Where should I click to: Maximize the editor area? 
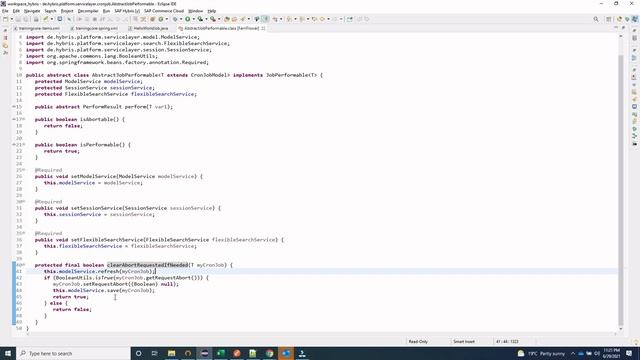tap(623, 28)
